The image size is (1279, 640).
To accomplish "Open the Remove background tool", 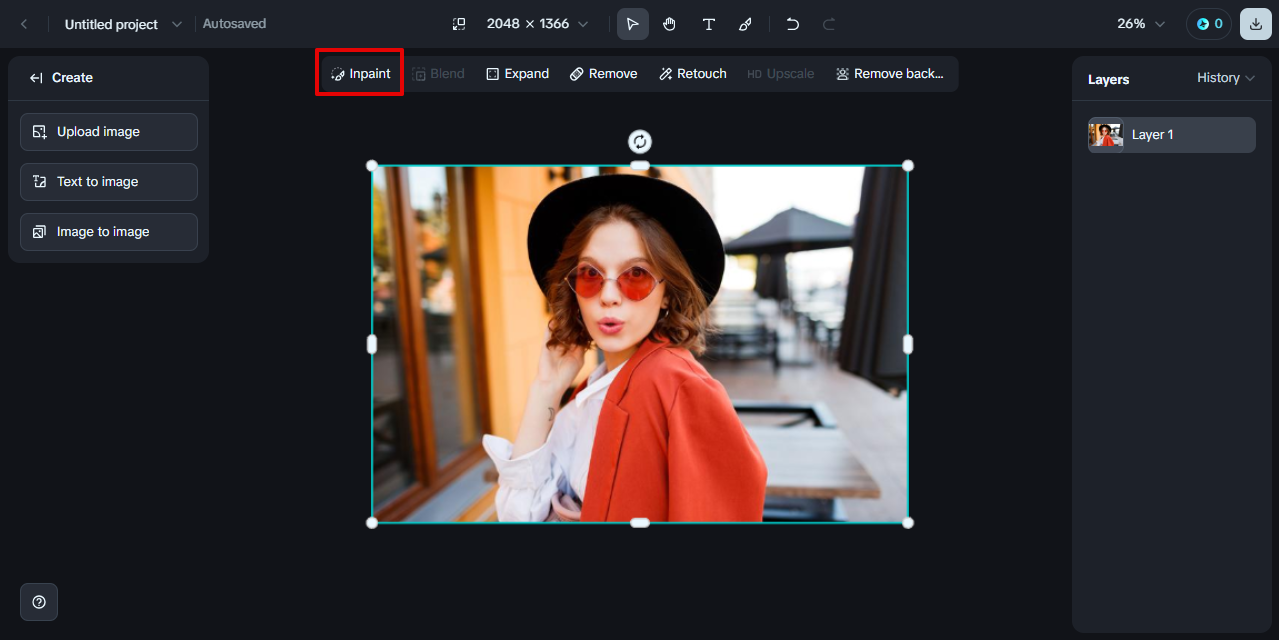I will tap(889, 74).
